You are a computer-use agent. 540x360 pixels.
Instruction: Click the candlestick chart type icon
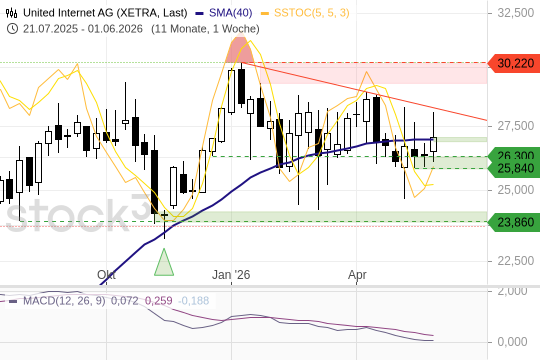tap(11, 13)
